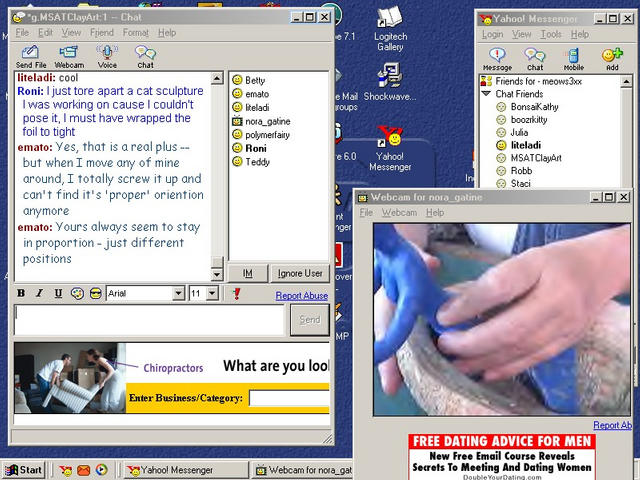Click Chat icon in chat window toolbar

145,56
